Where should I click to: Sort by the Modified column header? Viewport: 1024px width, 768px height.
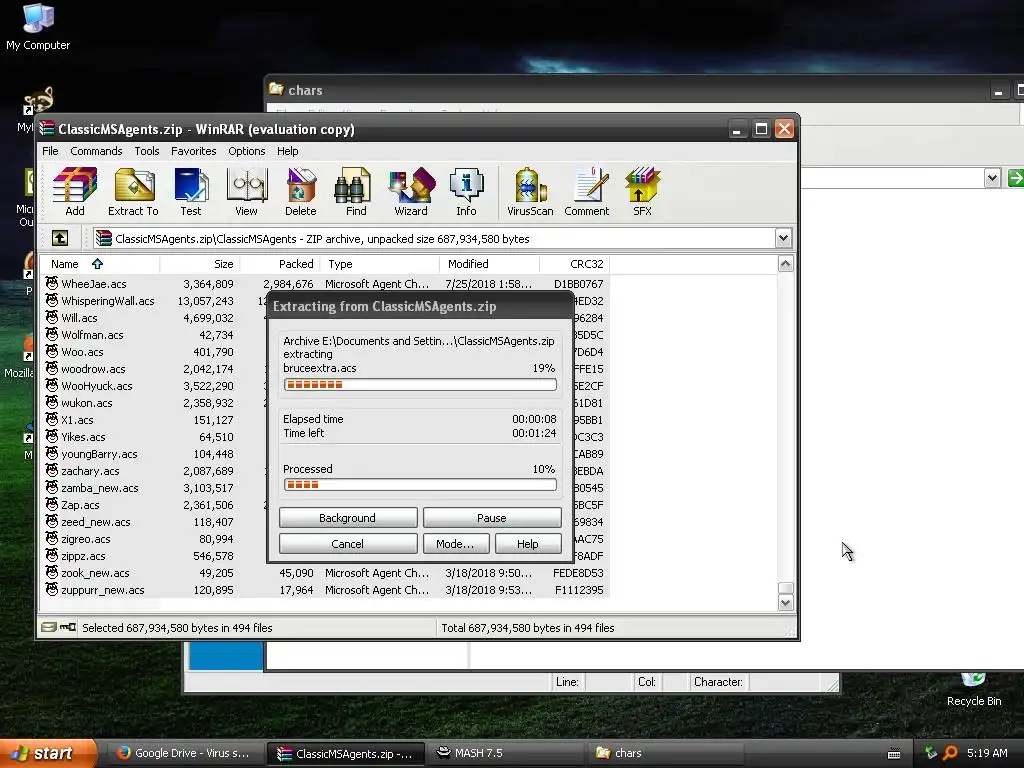point(490,264)
